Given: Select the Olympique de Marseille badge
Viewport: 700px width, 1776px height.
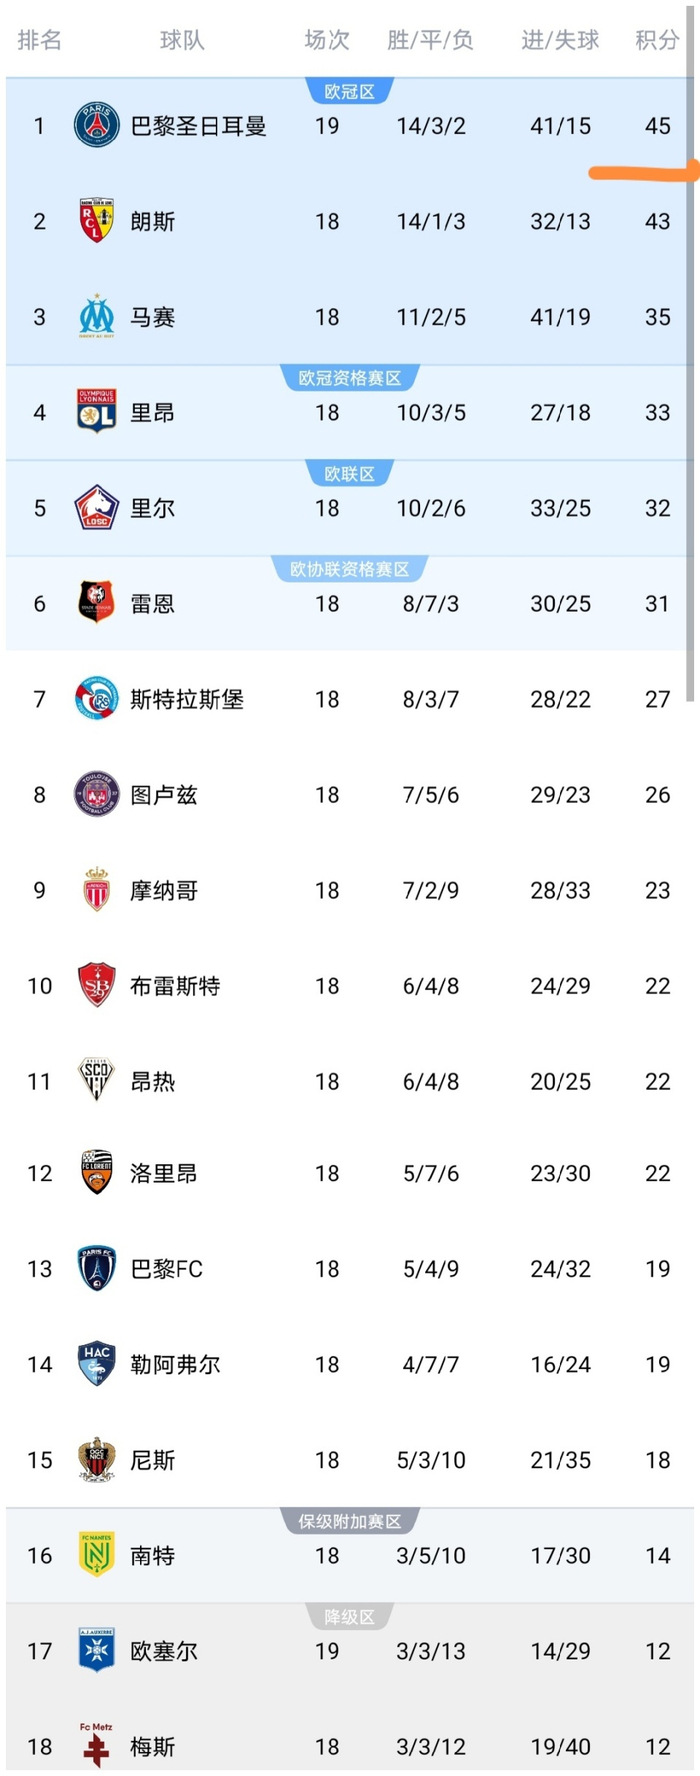Looking at the screenshot, I should tap(97, 316).
